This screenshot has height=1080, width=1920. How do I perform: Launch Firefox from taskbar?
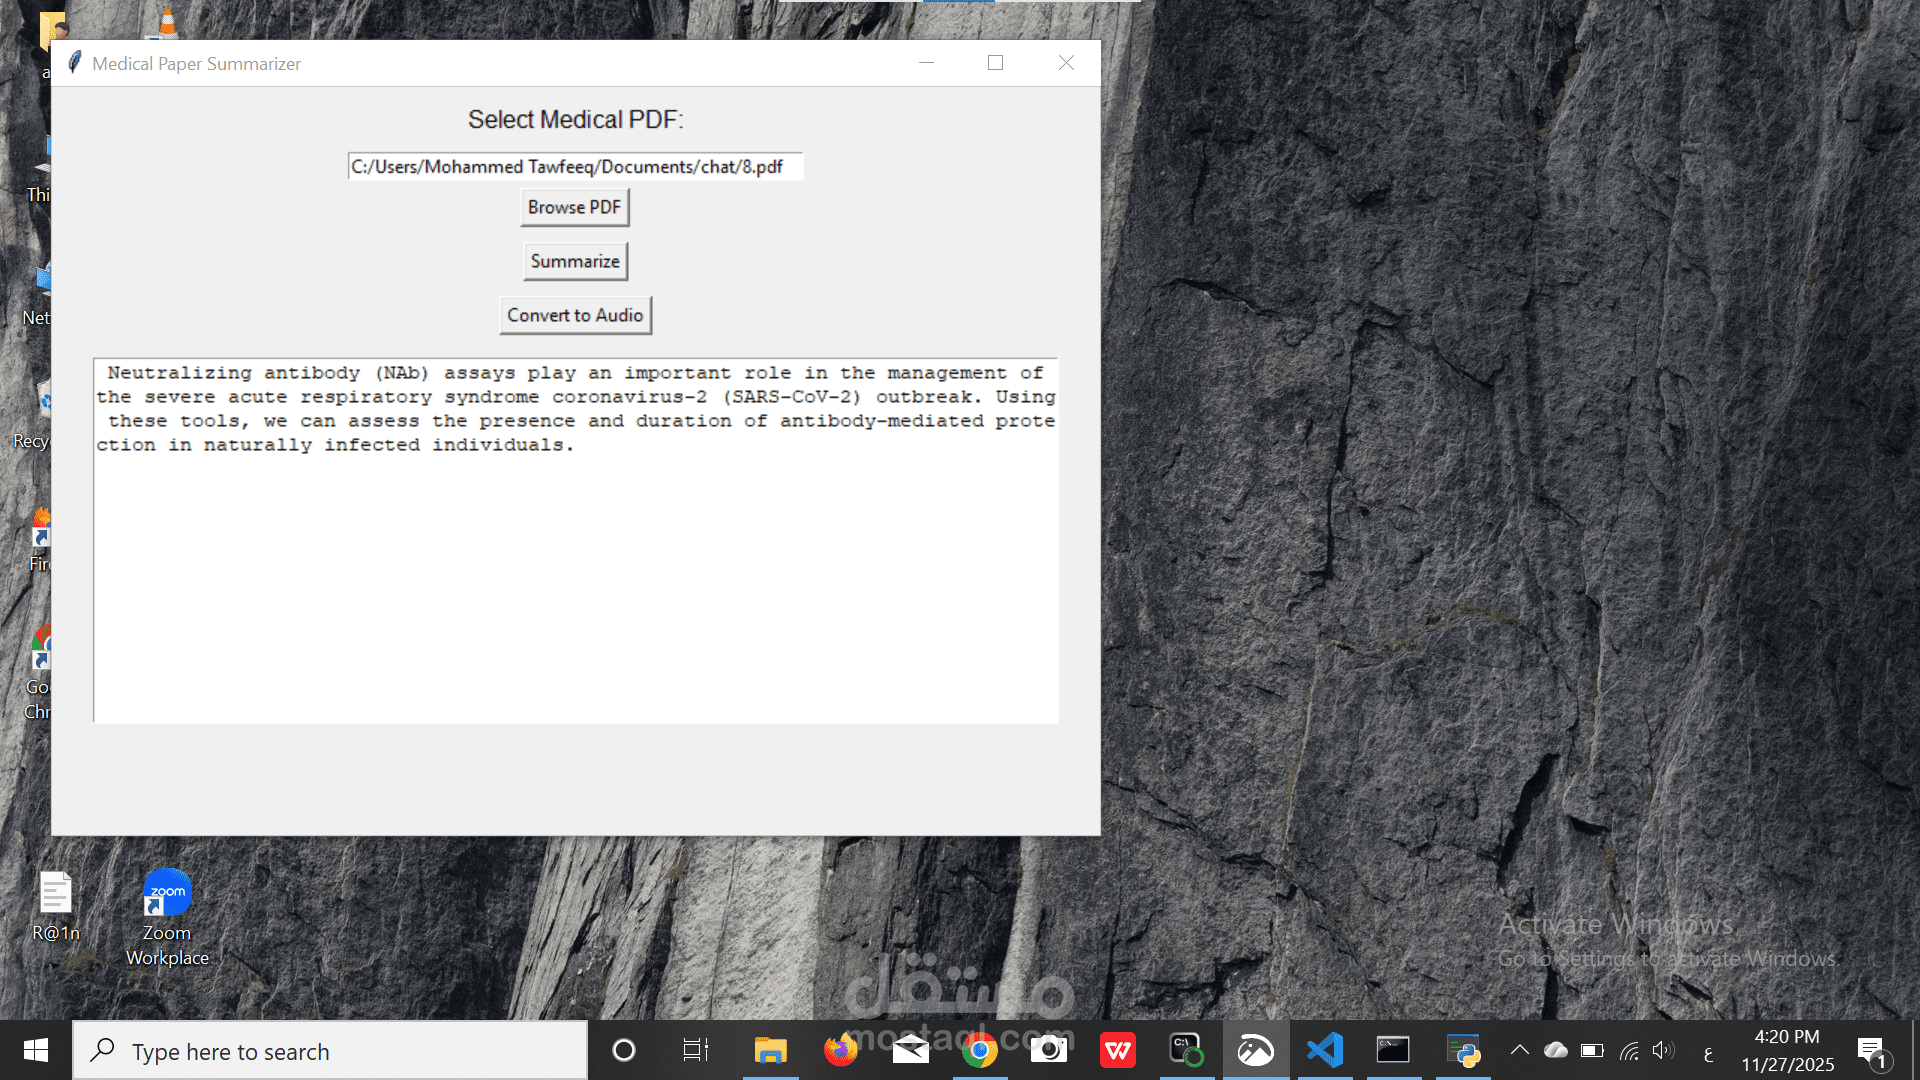(x=840, y=1050)
